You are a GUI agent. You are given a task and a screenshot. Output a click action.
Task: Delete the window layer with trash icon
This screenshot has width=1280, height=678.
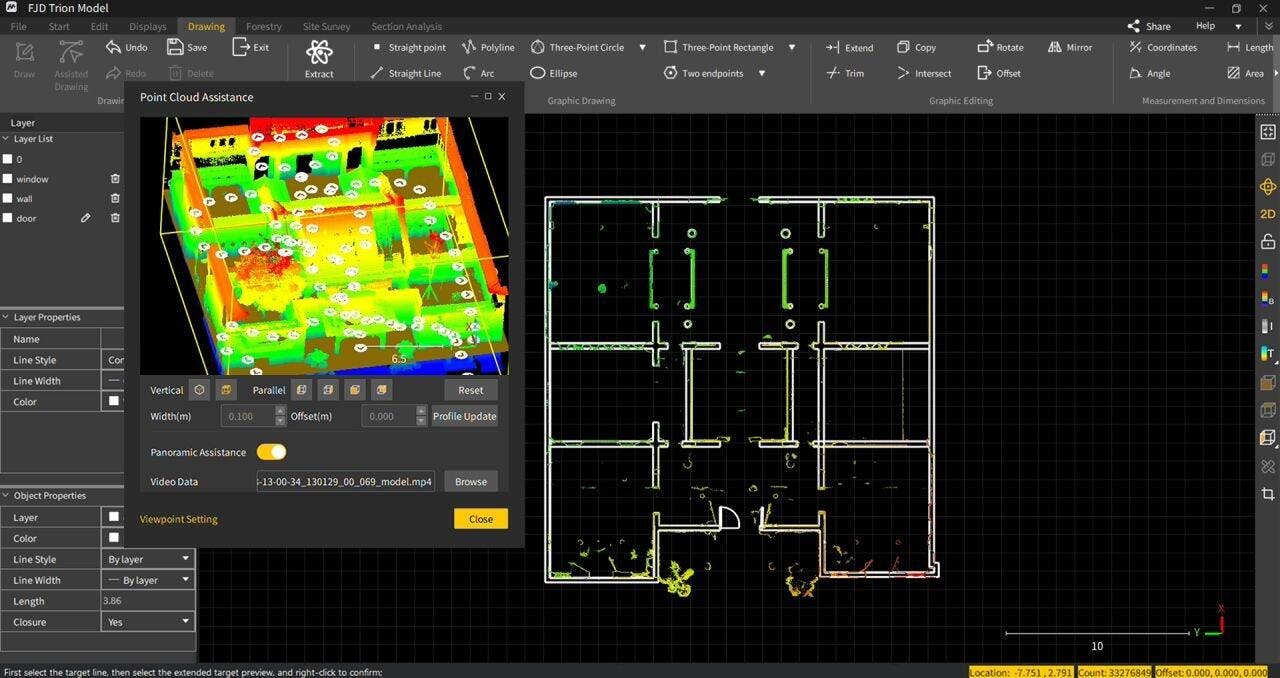click(x=115, y=179)
